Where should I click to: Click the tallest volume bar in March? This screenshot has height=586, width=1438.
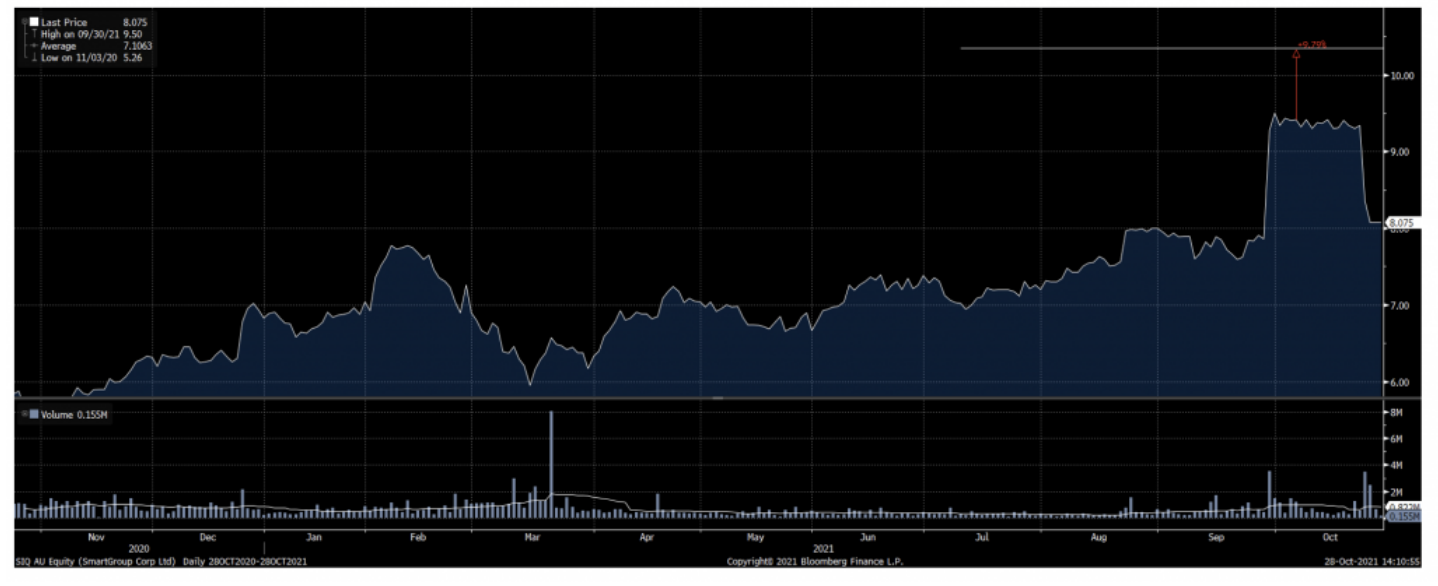point(551,462)
